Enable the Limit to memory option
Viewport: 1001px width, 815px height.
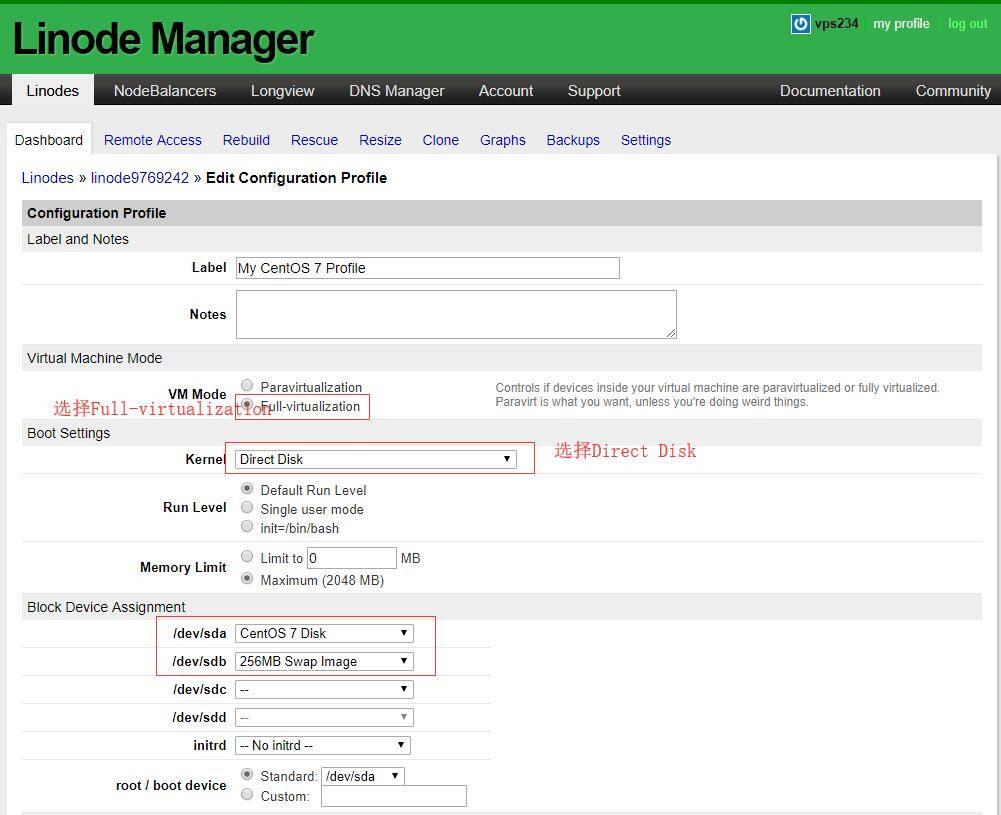tap(247, 557)
